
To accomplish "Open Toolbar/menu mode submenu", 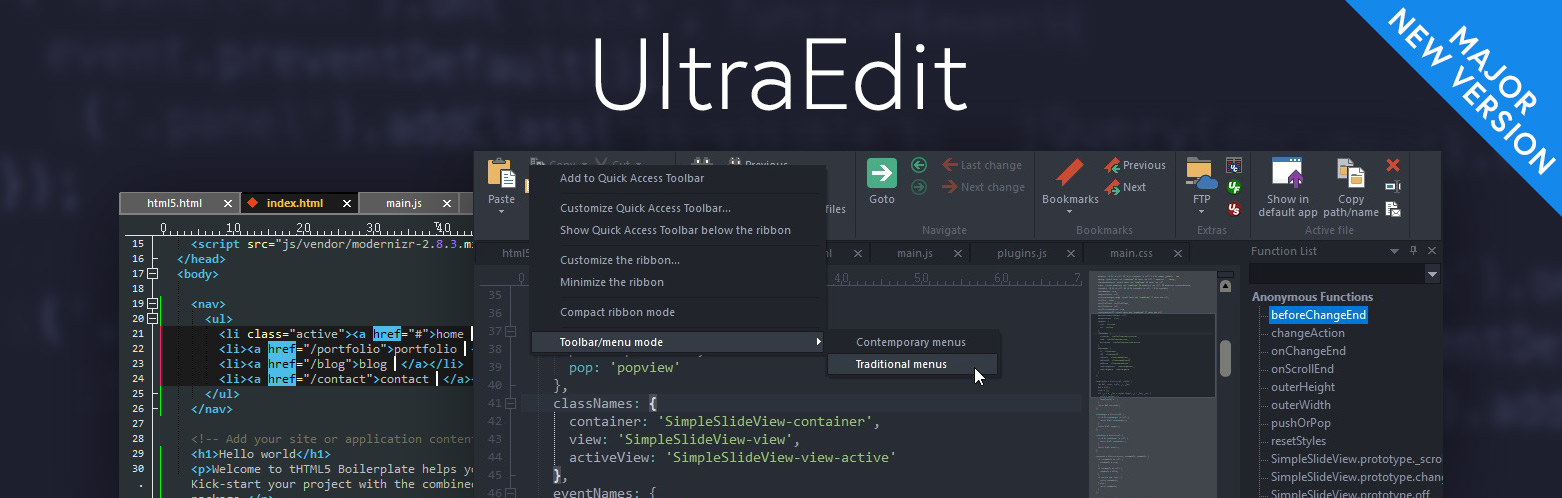I will tap(678, 342).
